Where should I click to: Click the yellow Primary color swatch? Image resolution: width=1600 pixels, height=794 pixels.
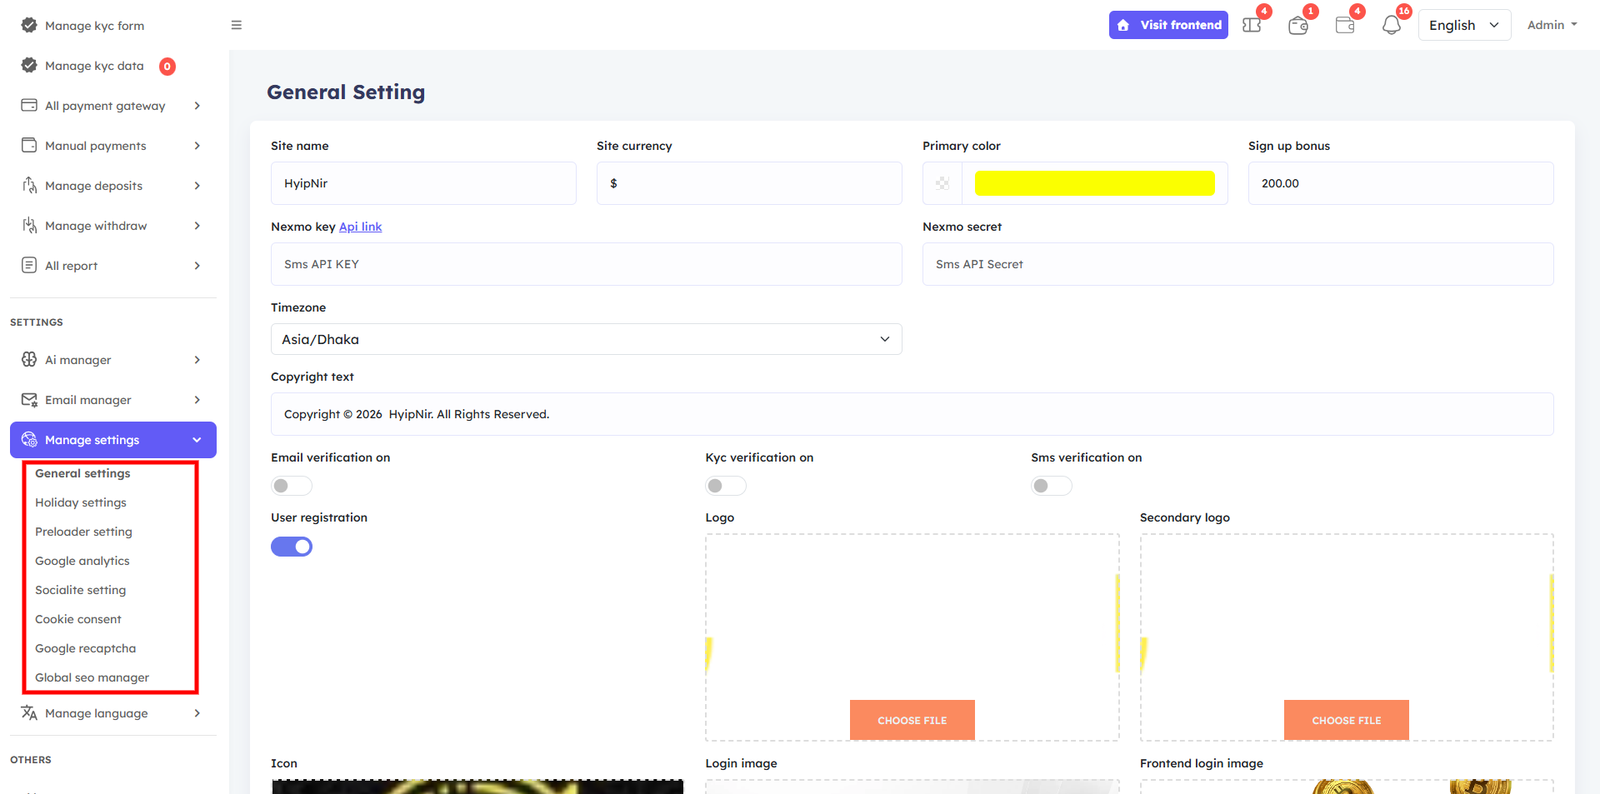coord(1094,184)
